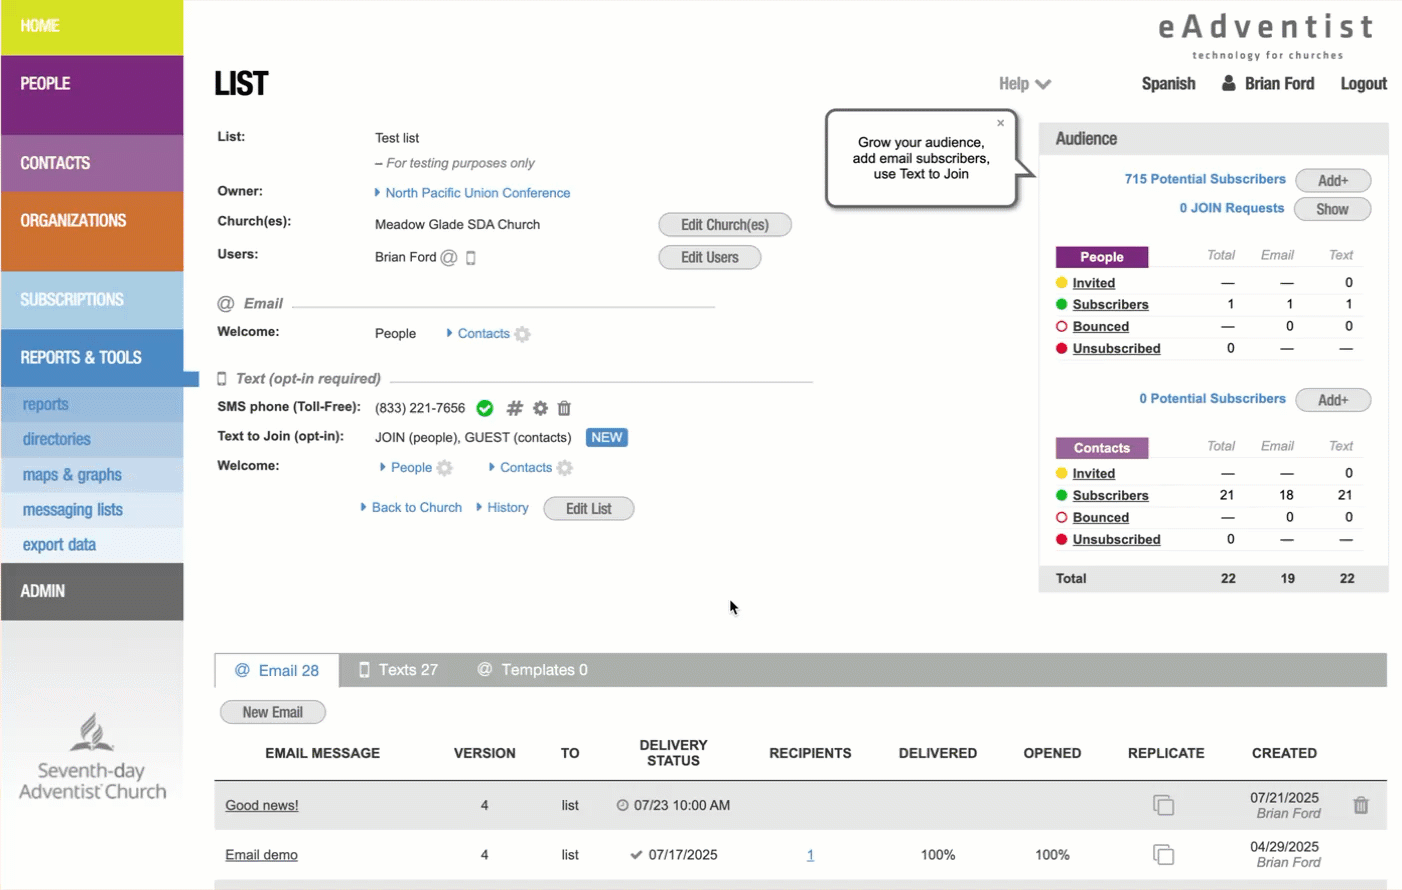Open Brian Ford profile link
1402x890 pixels.
click(x=1279, y=84)
